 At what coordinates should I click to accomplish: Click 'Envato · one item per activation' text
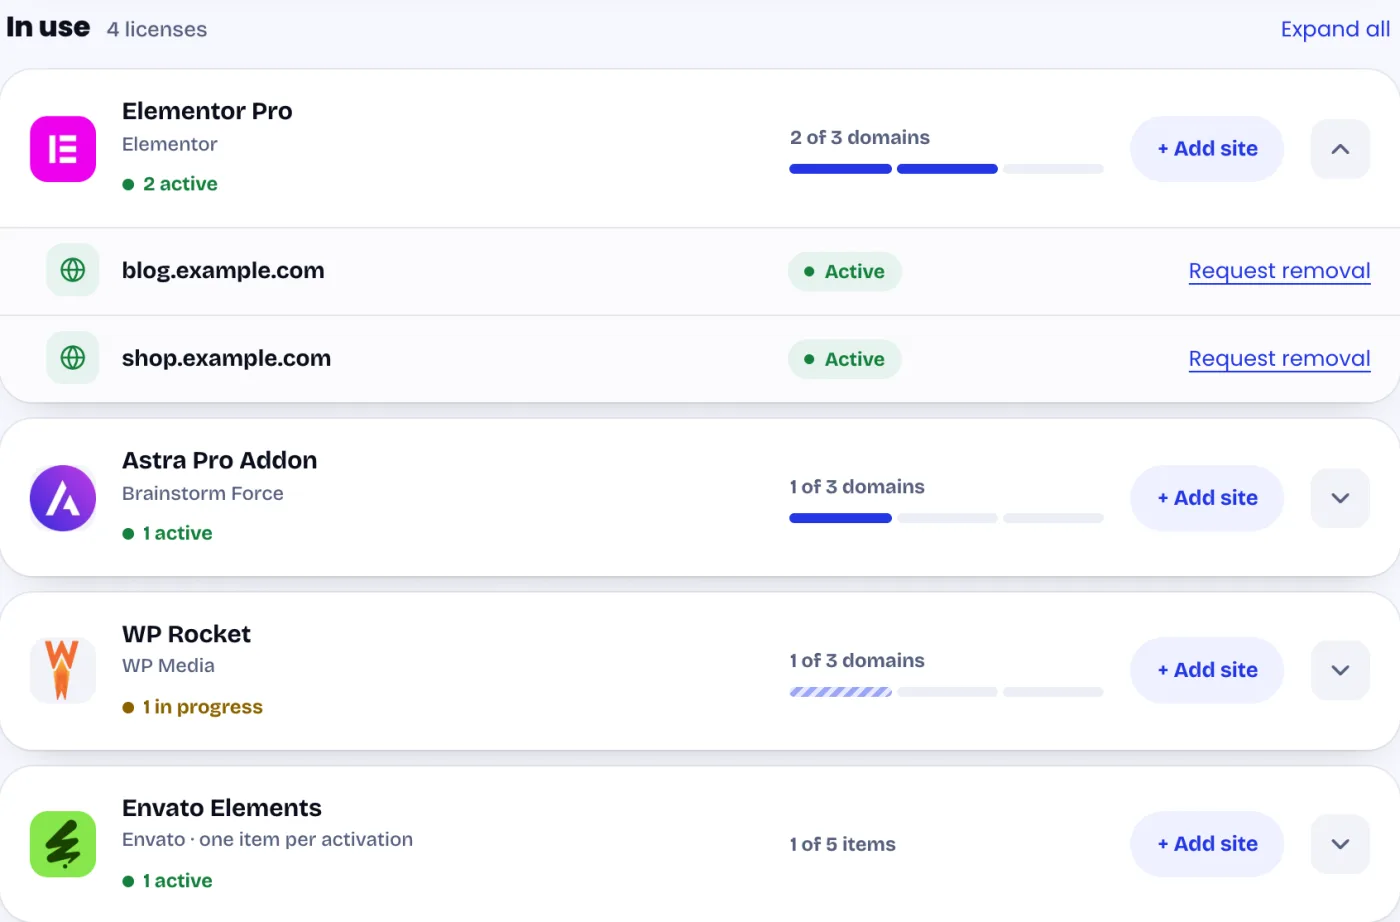click(267, 839)
